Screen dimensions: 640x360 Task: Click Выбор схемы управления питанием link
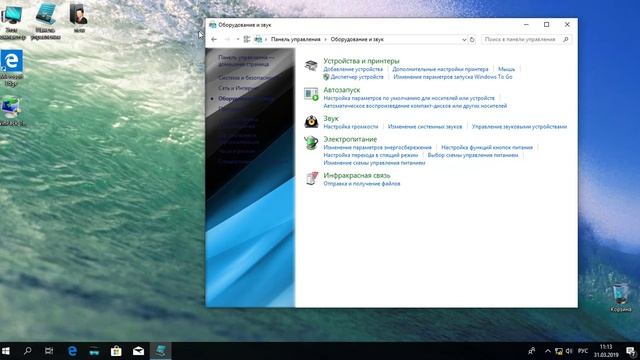coord(473,155)
